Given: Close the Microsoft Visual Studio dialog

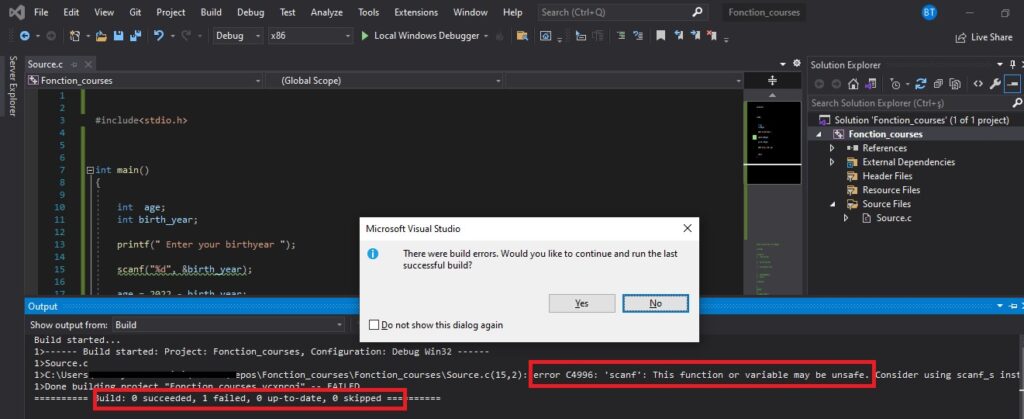Looking at the screenshot, I should click(x=687, y=228).
